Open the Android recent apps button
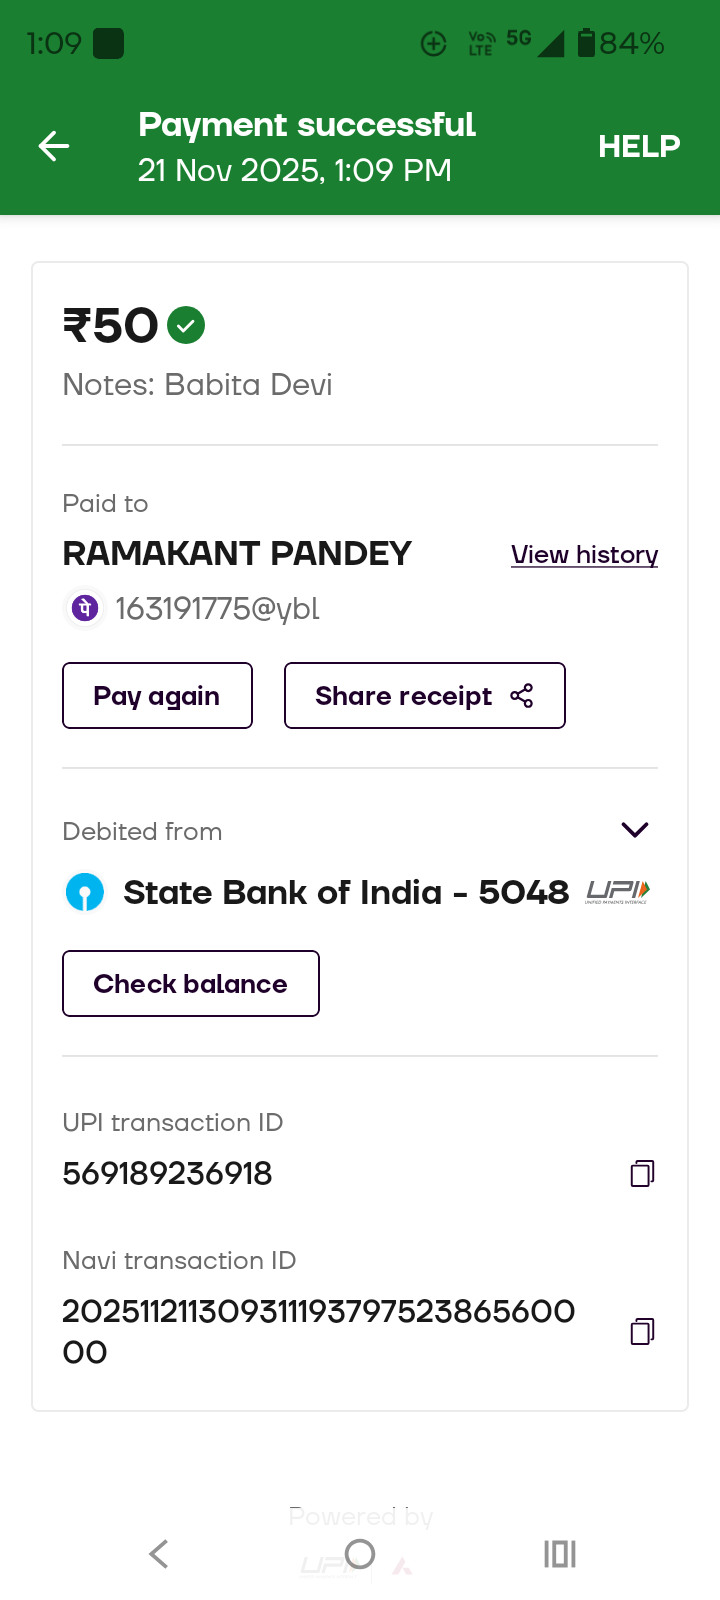The width and height of the screenshot is (720, 1600). [x=560, y=1554]
